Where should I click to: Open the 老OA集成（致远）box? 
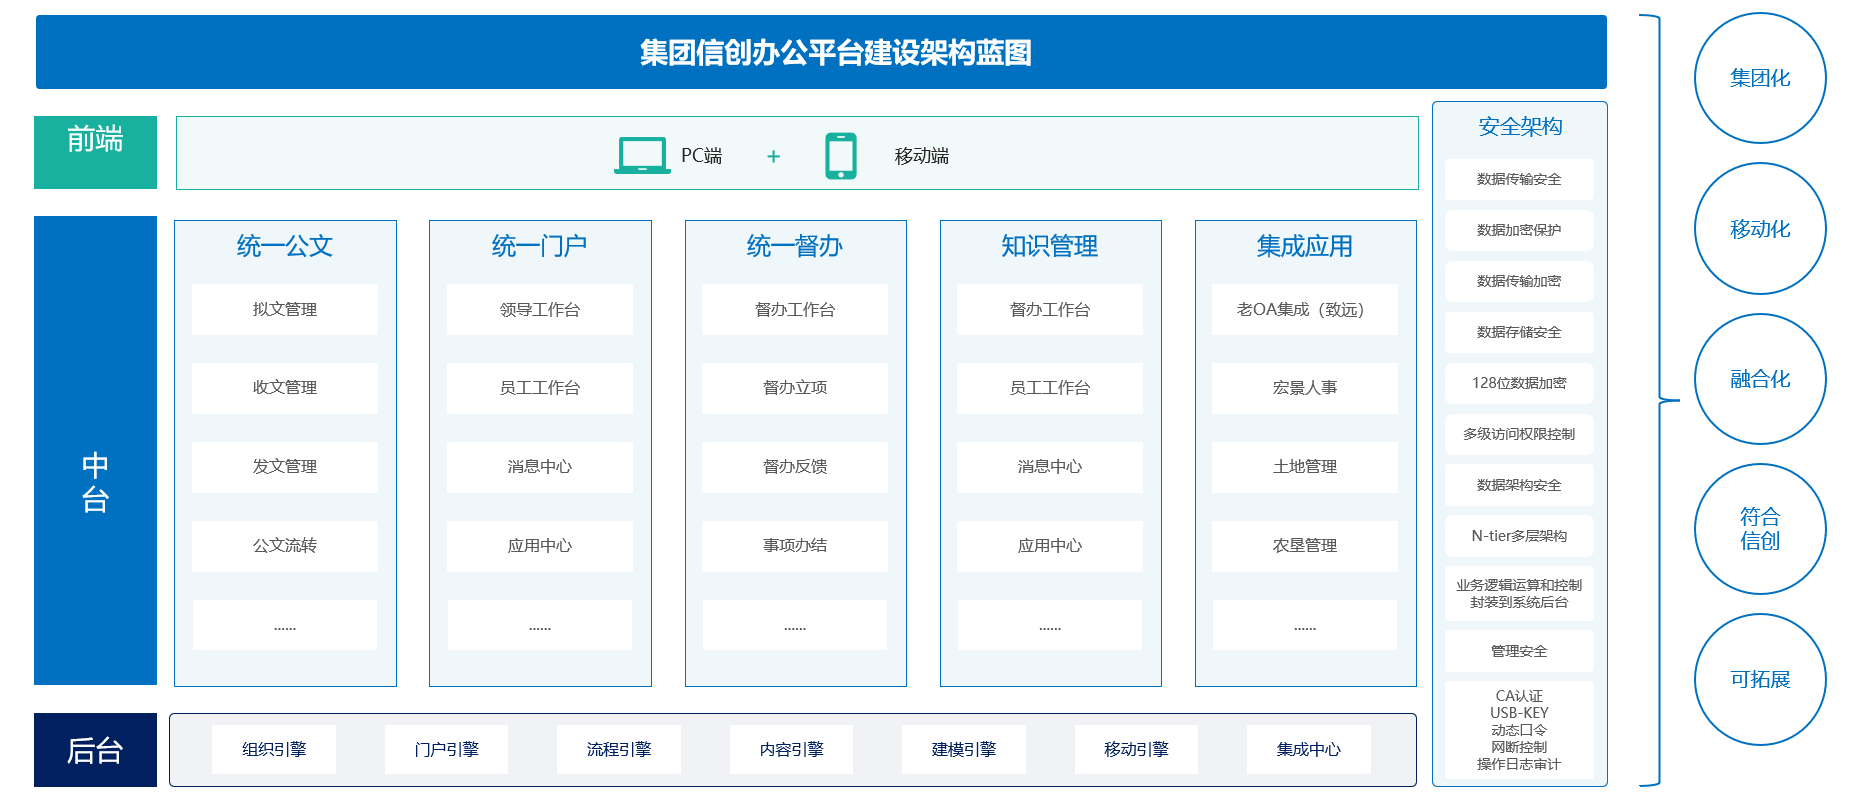click(x=1305, y=309)
